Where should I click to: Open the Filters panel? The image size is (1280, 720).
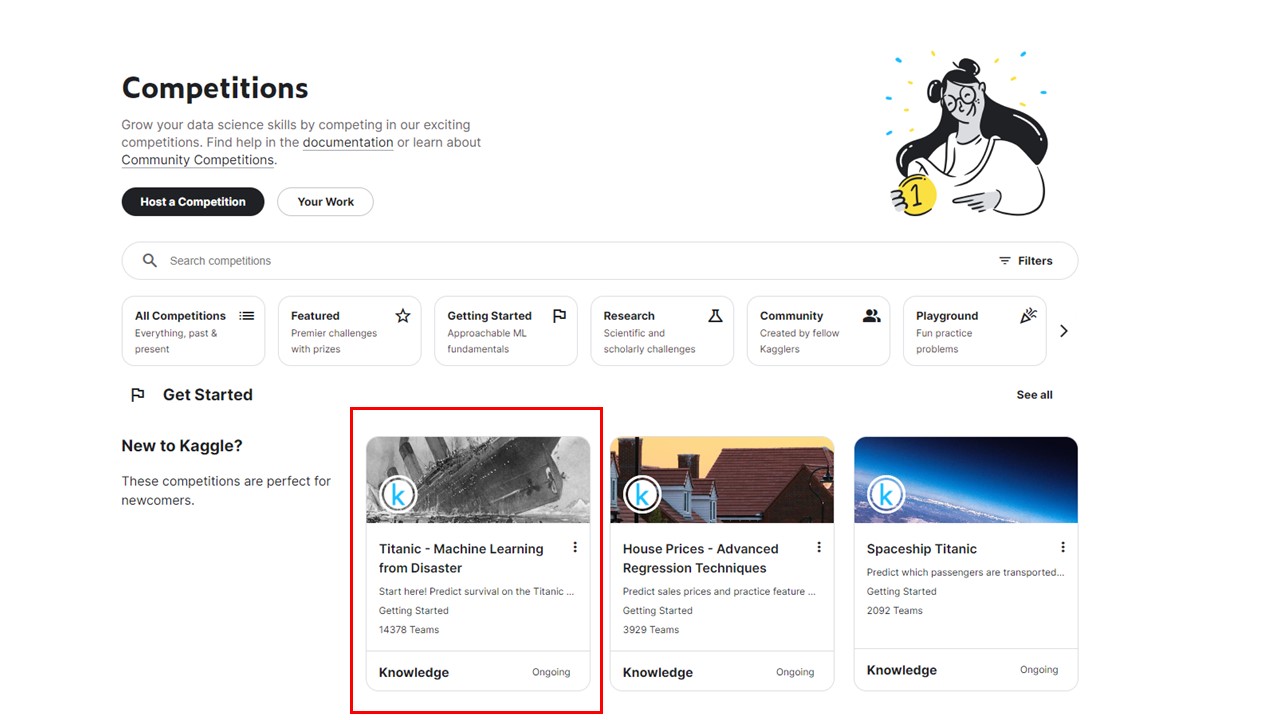click(x=1028, y=260)
